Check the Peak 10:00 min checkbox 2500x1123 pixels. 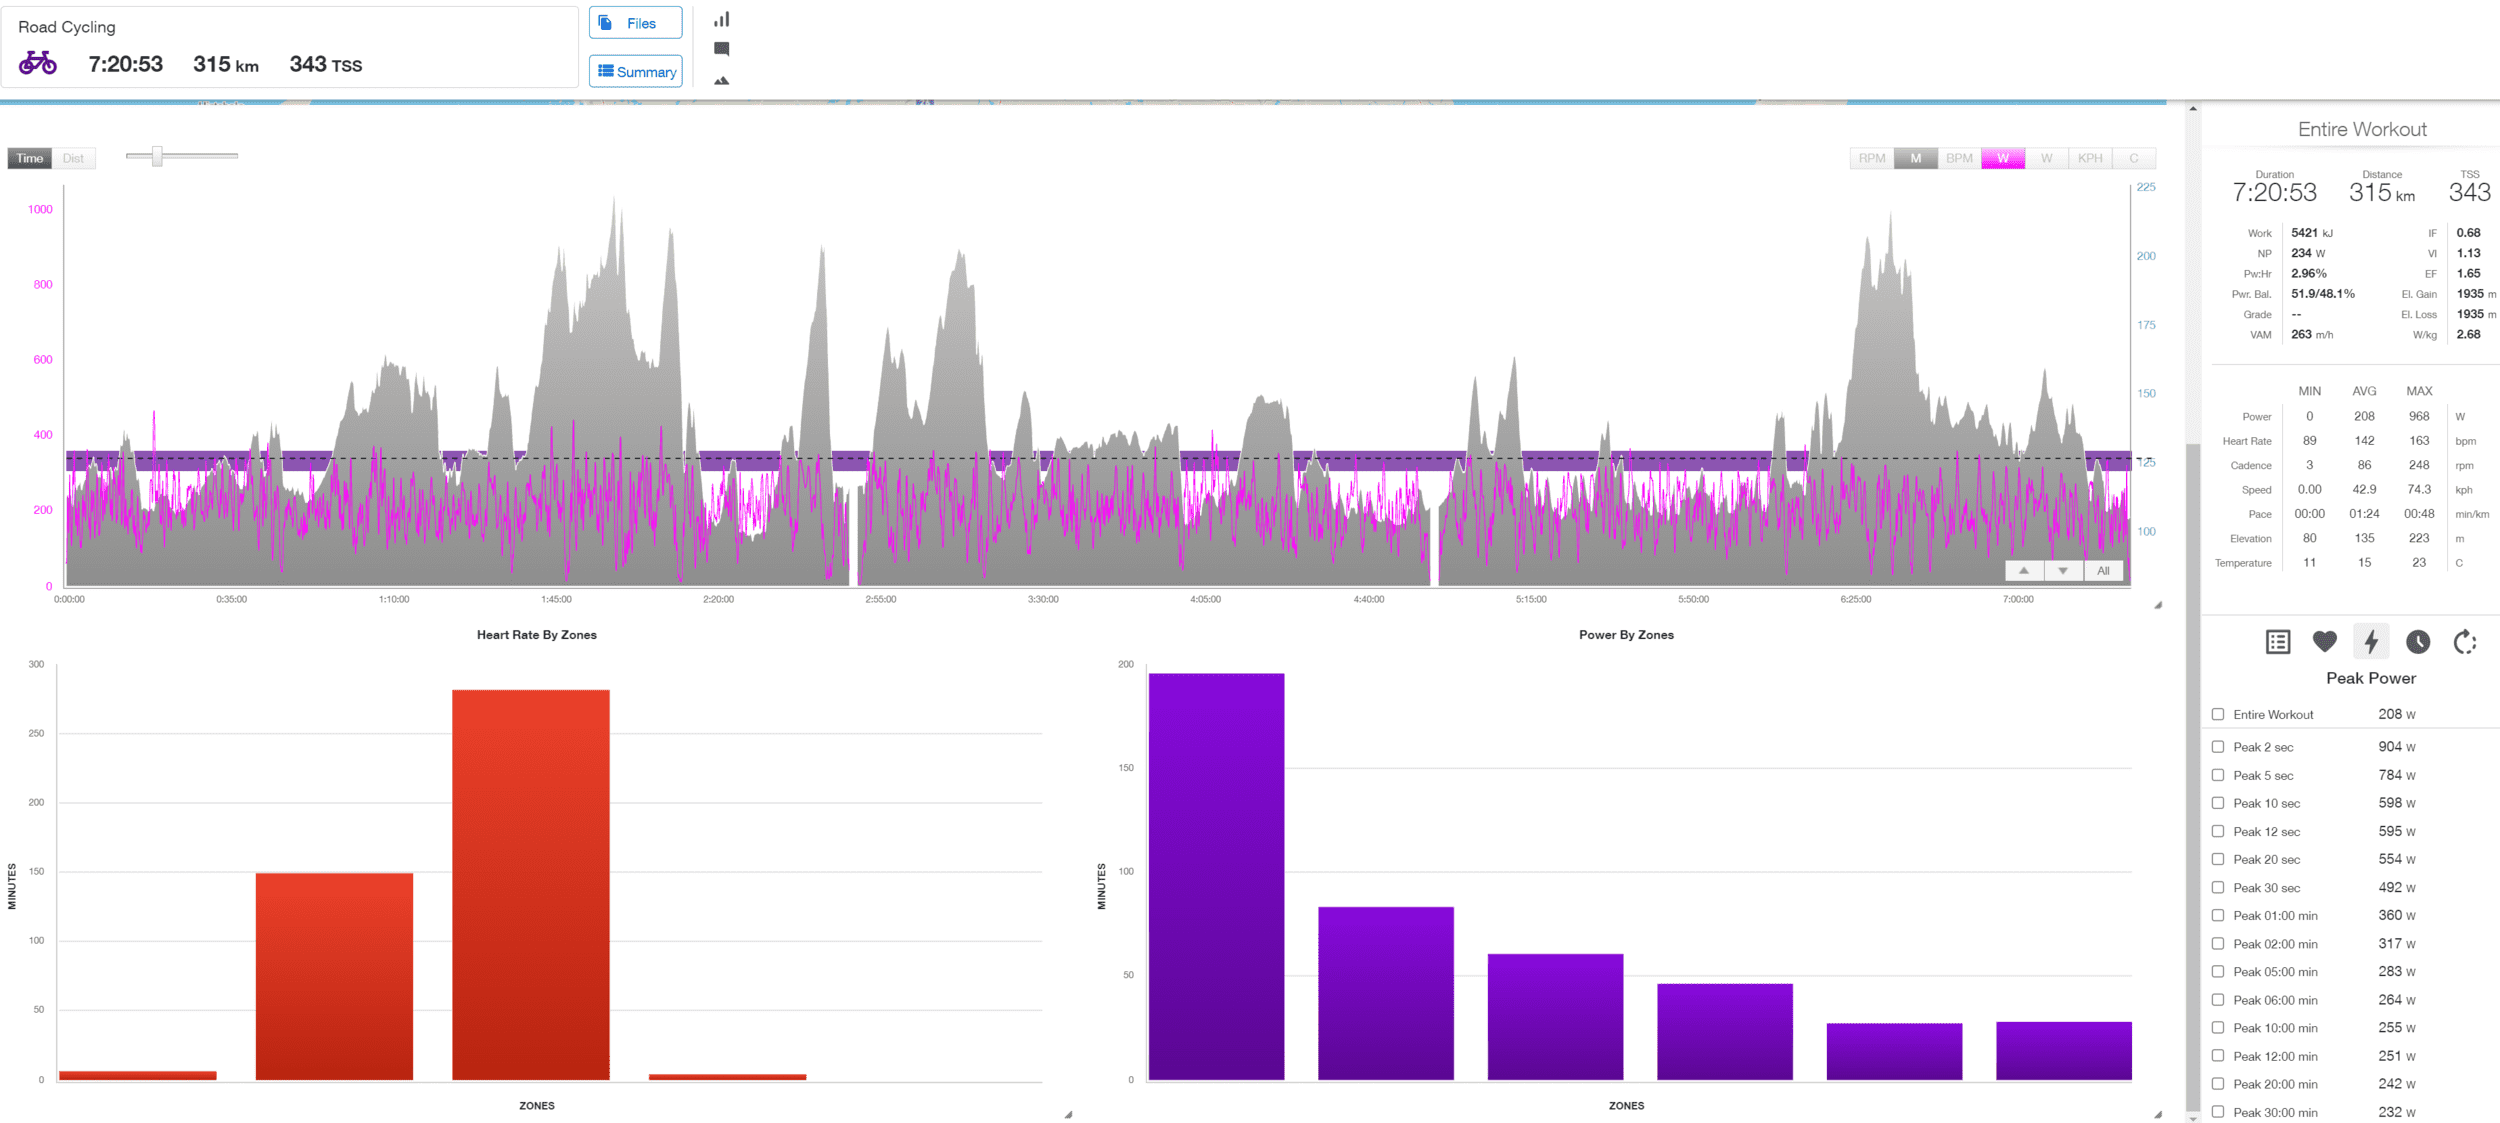pyautogui.click(x=2218, y=1028)
